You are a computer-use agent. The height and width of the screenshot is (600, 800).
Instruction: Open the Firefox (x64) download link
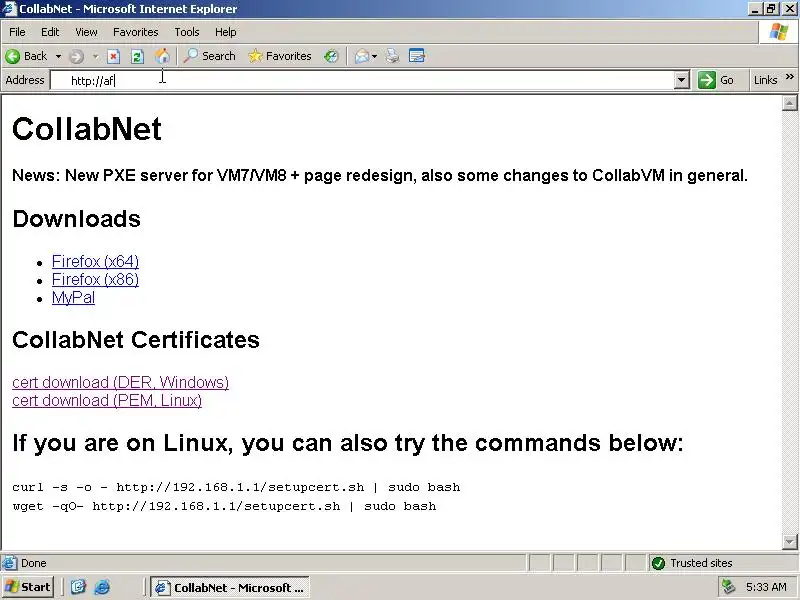point(95,261)
